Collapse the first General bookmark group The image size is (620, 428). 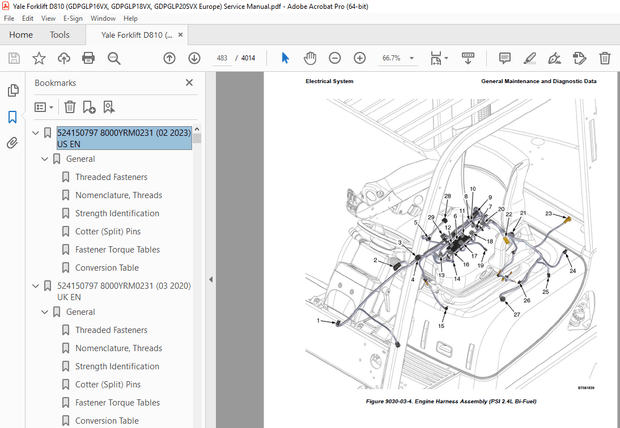[45, 159]
